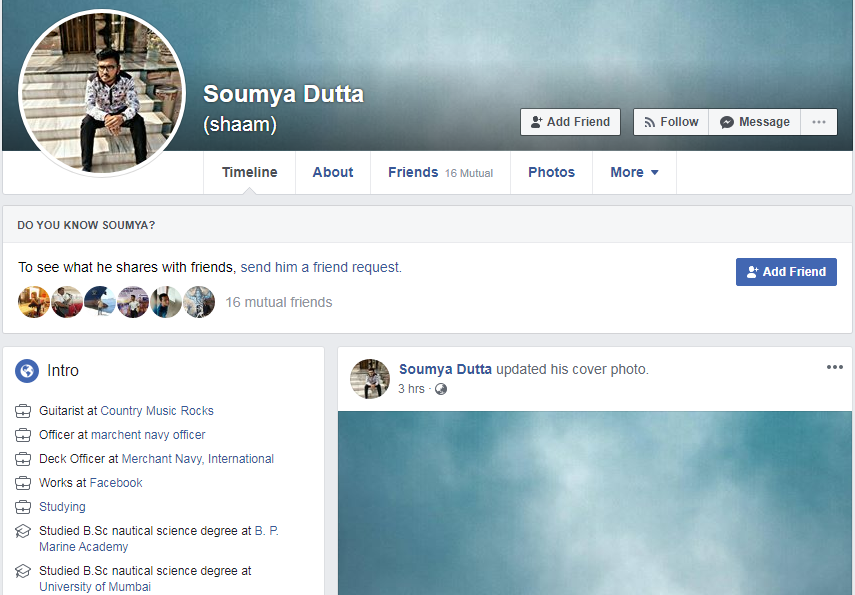Click briefcase icon beside Works at Facebook
The height and width of the screenshot is (595, 855).
click(x=23, y=483)
